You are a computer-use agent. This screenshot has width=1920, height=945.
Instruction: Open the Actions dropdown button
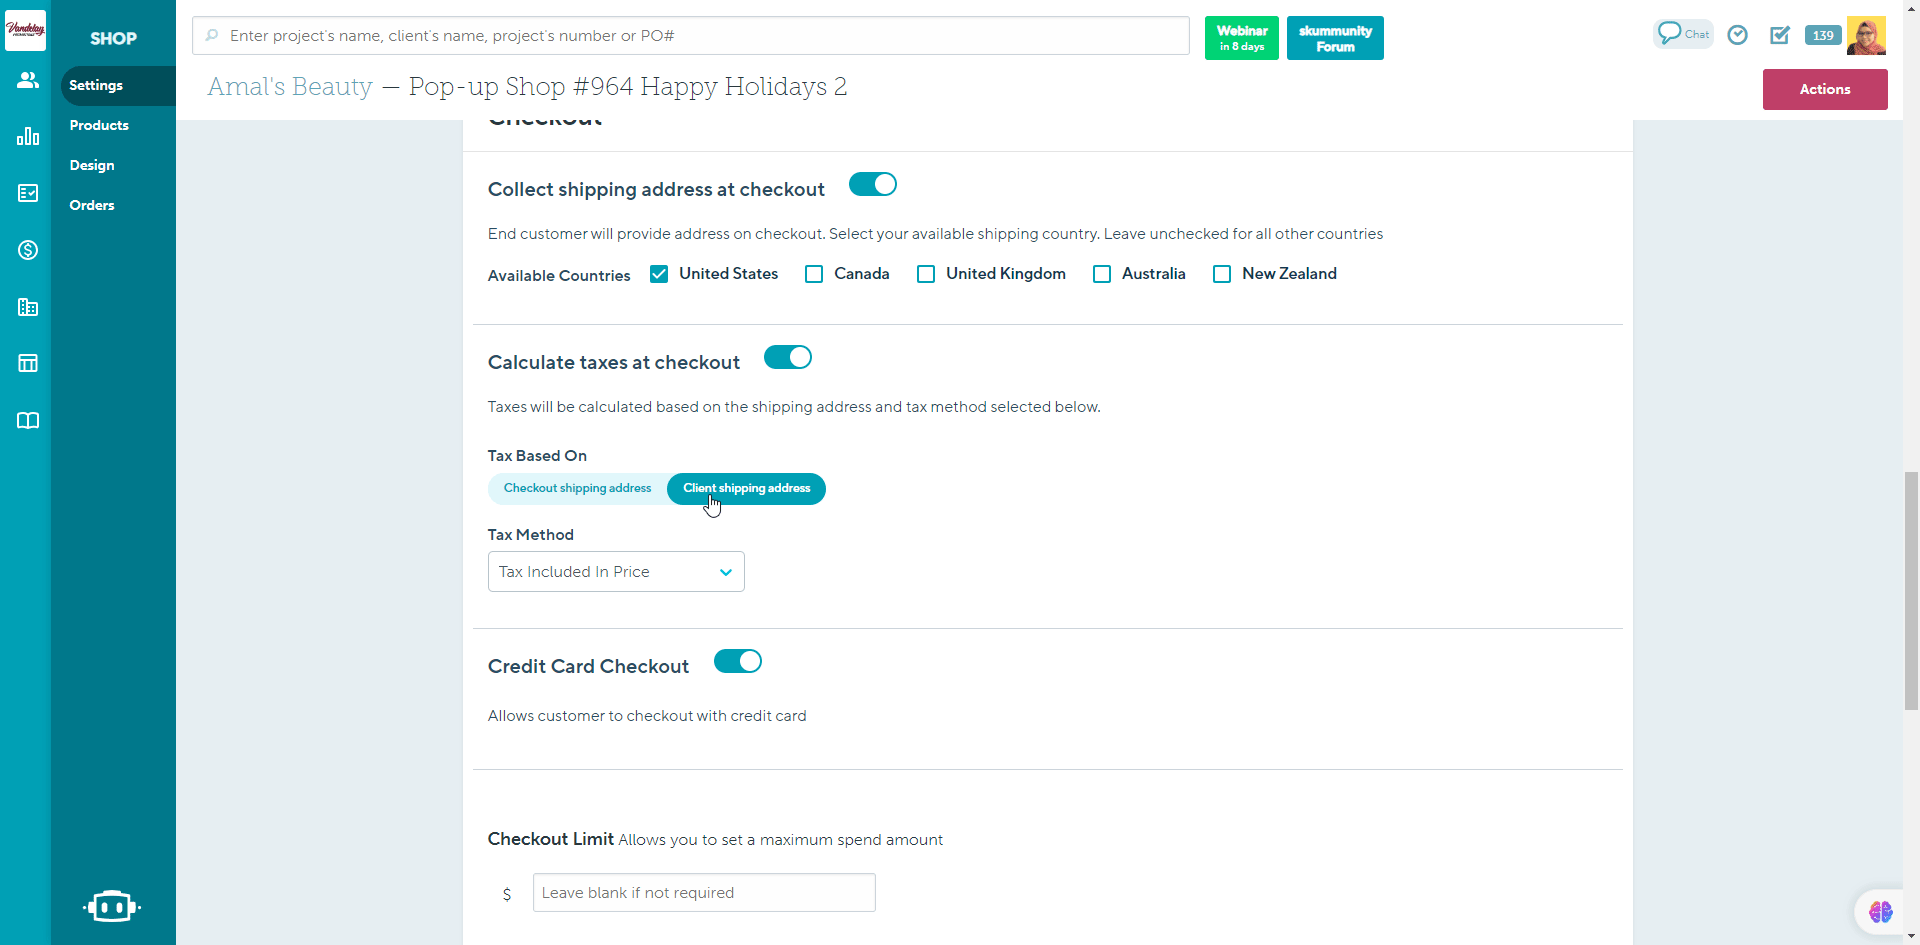click(x=1824, y=89)
